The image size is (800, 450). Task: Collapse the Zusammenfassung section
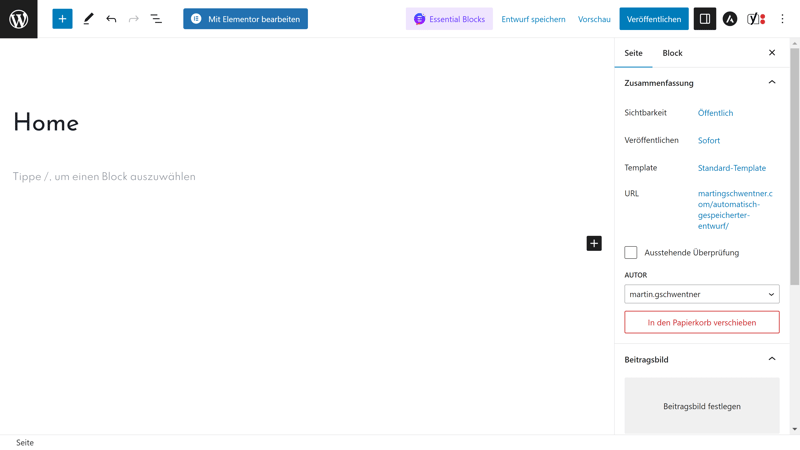702,83
